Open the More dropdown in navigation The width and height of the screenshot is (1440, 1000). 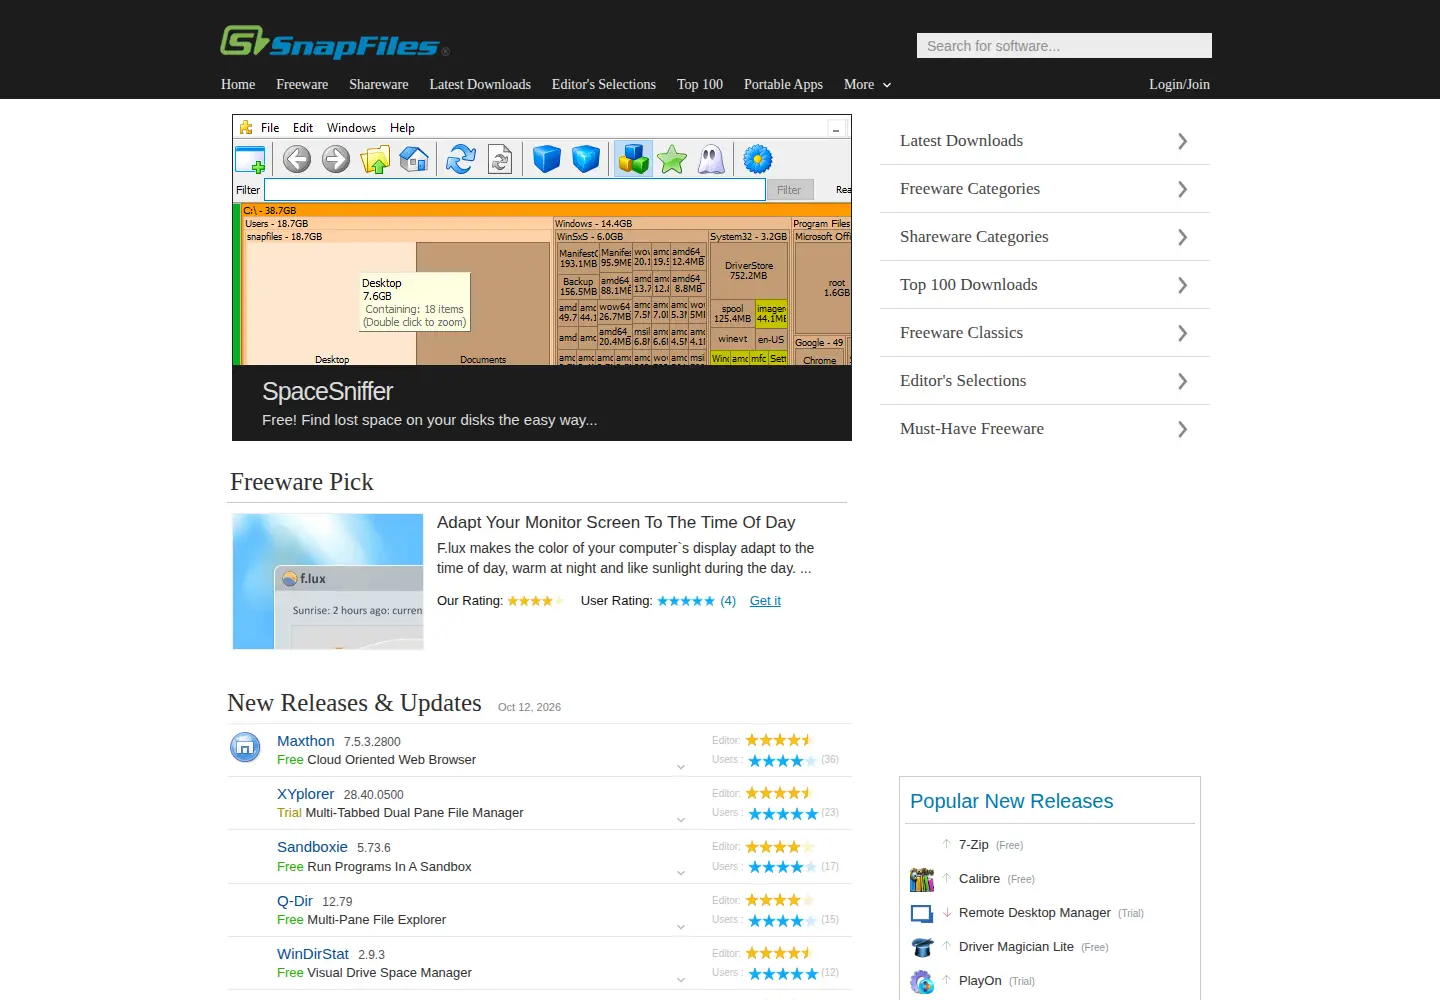click(x=867, y=84)
